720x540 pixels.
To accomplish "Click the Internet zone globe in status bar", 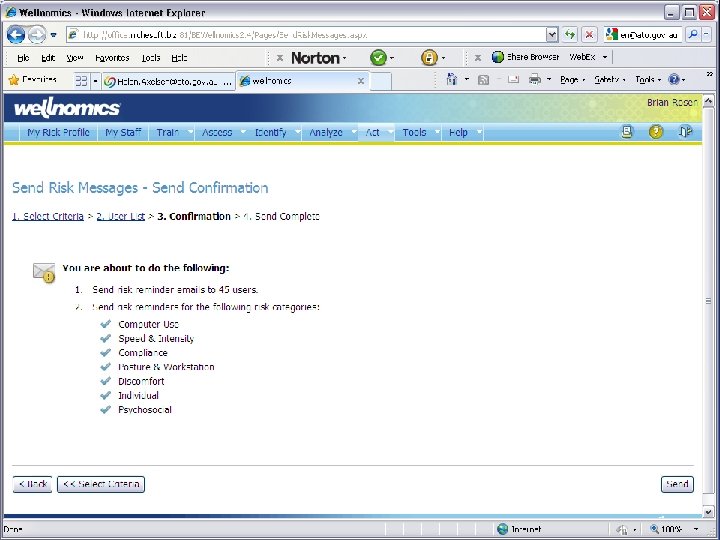I will click(x=503, y=529).
